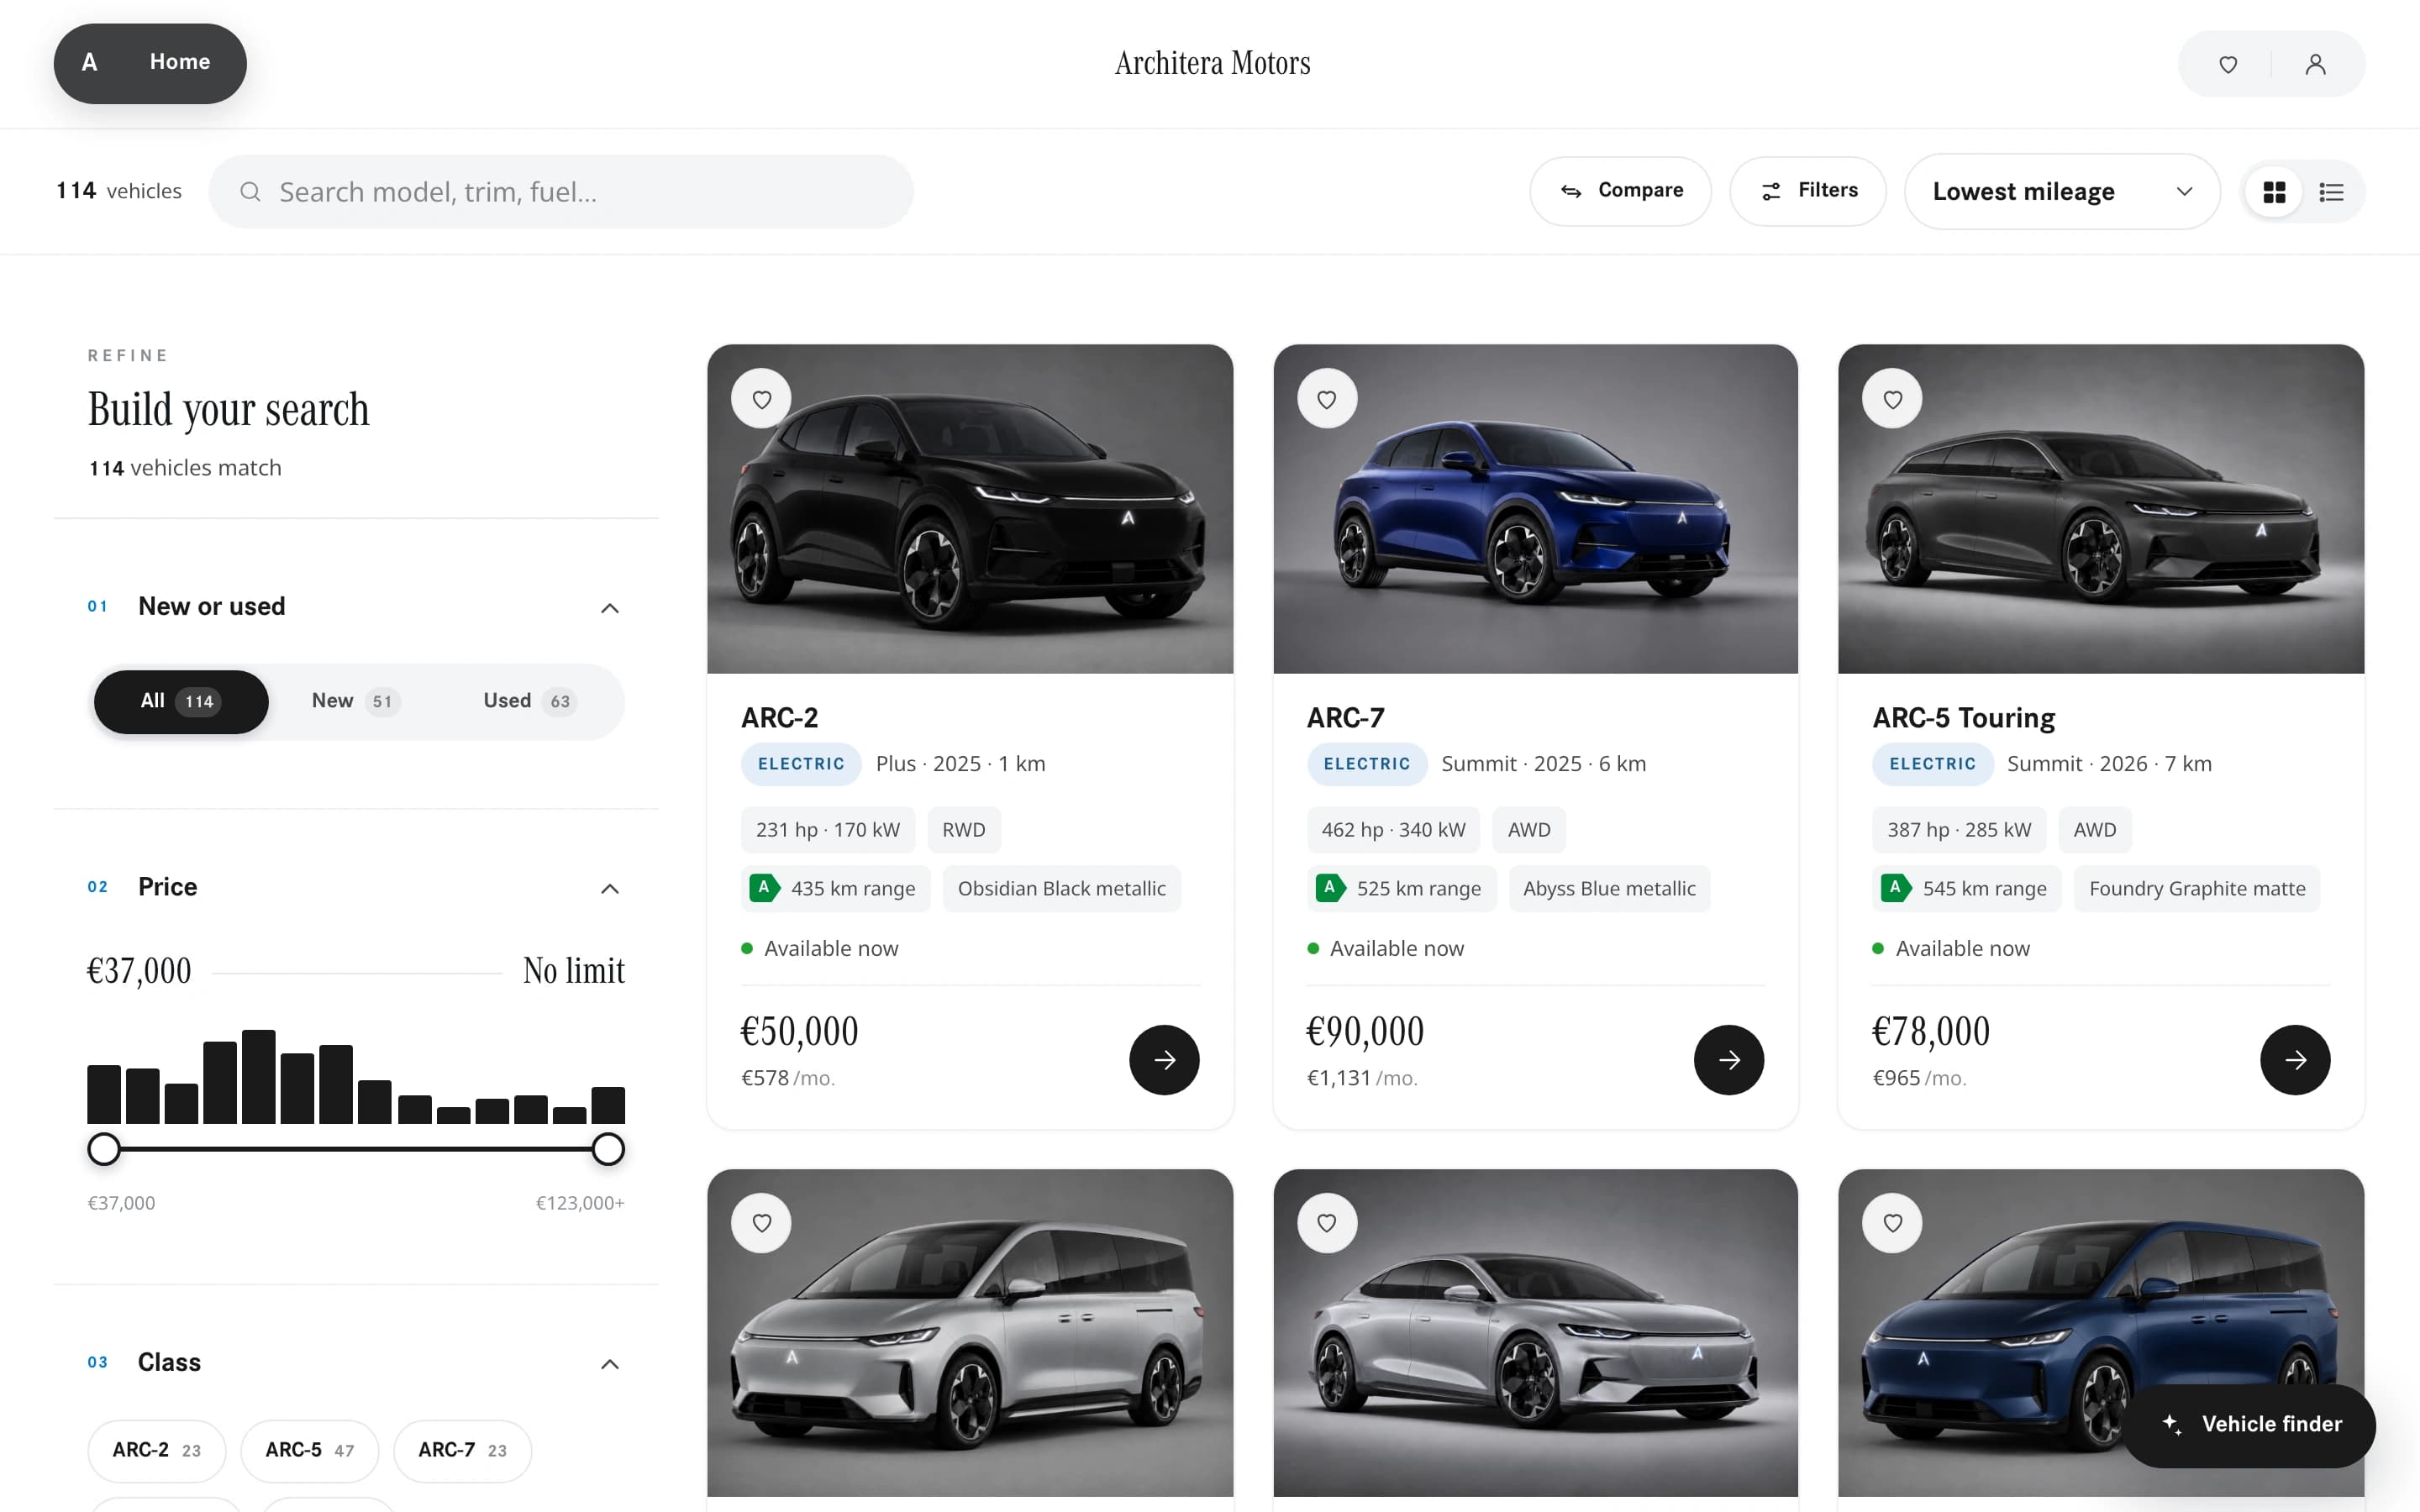Viewport: 2420px width, 1512px height.
Task: Click ELECTRIC badge on ARC-7 card
Action: tap(1367, 764)
